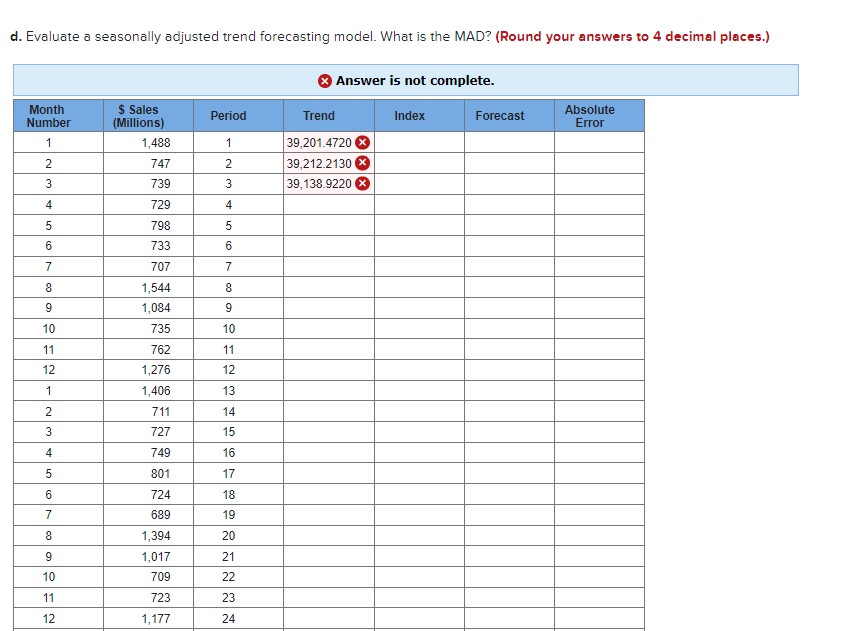843x631 pixels.
Task: Click the empty Trend cell for period 4
Action: tap(329, 205)
